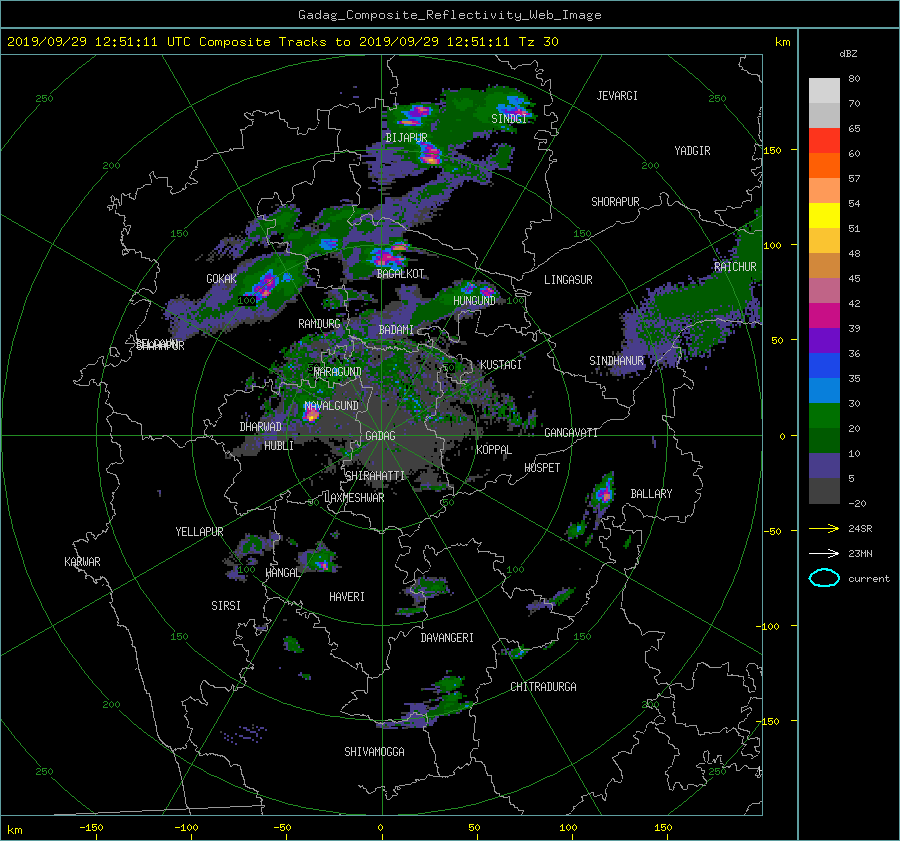The height and width of the screenshot is (841, 900).
Task: Click the intense storm cell near Navalgund
Action: (311, 414)
